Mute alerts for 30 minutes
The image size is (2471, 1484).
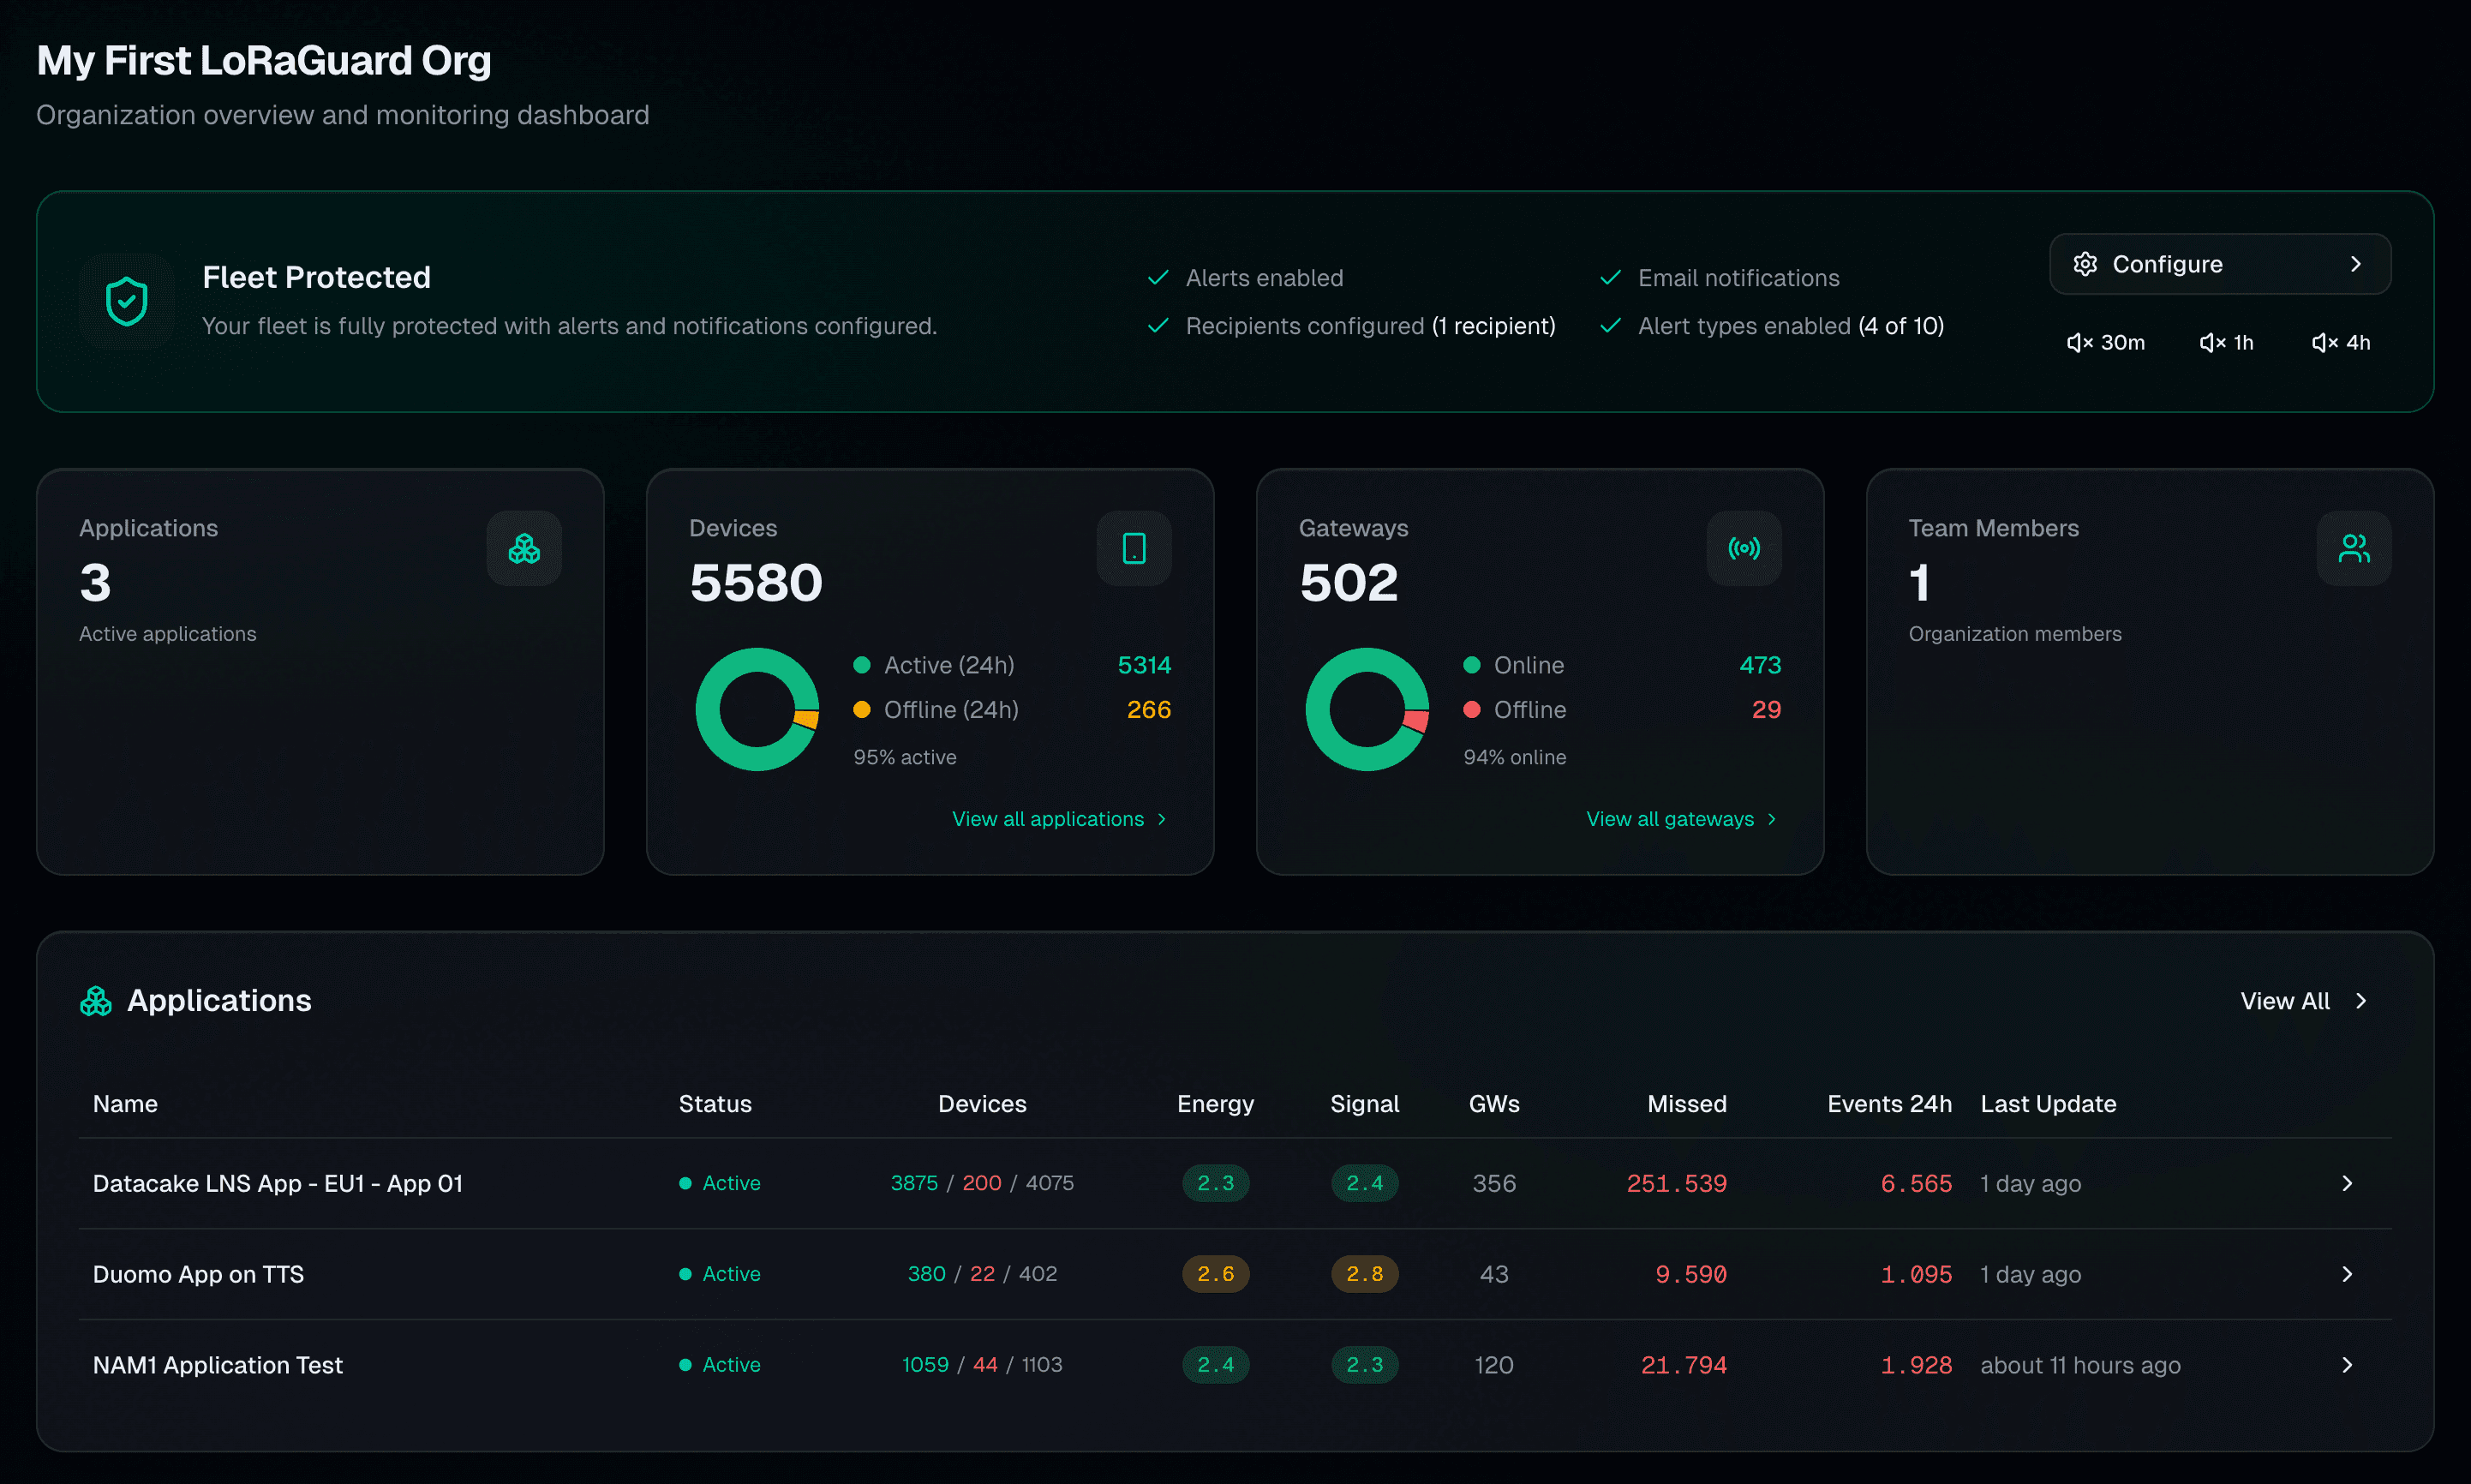(2105, 342)
